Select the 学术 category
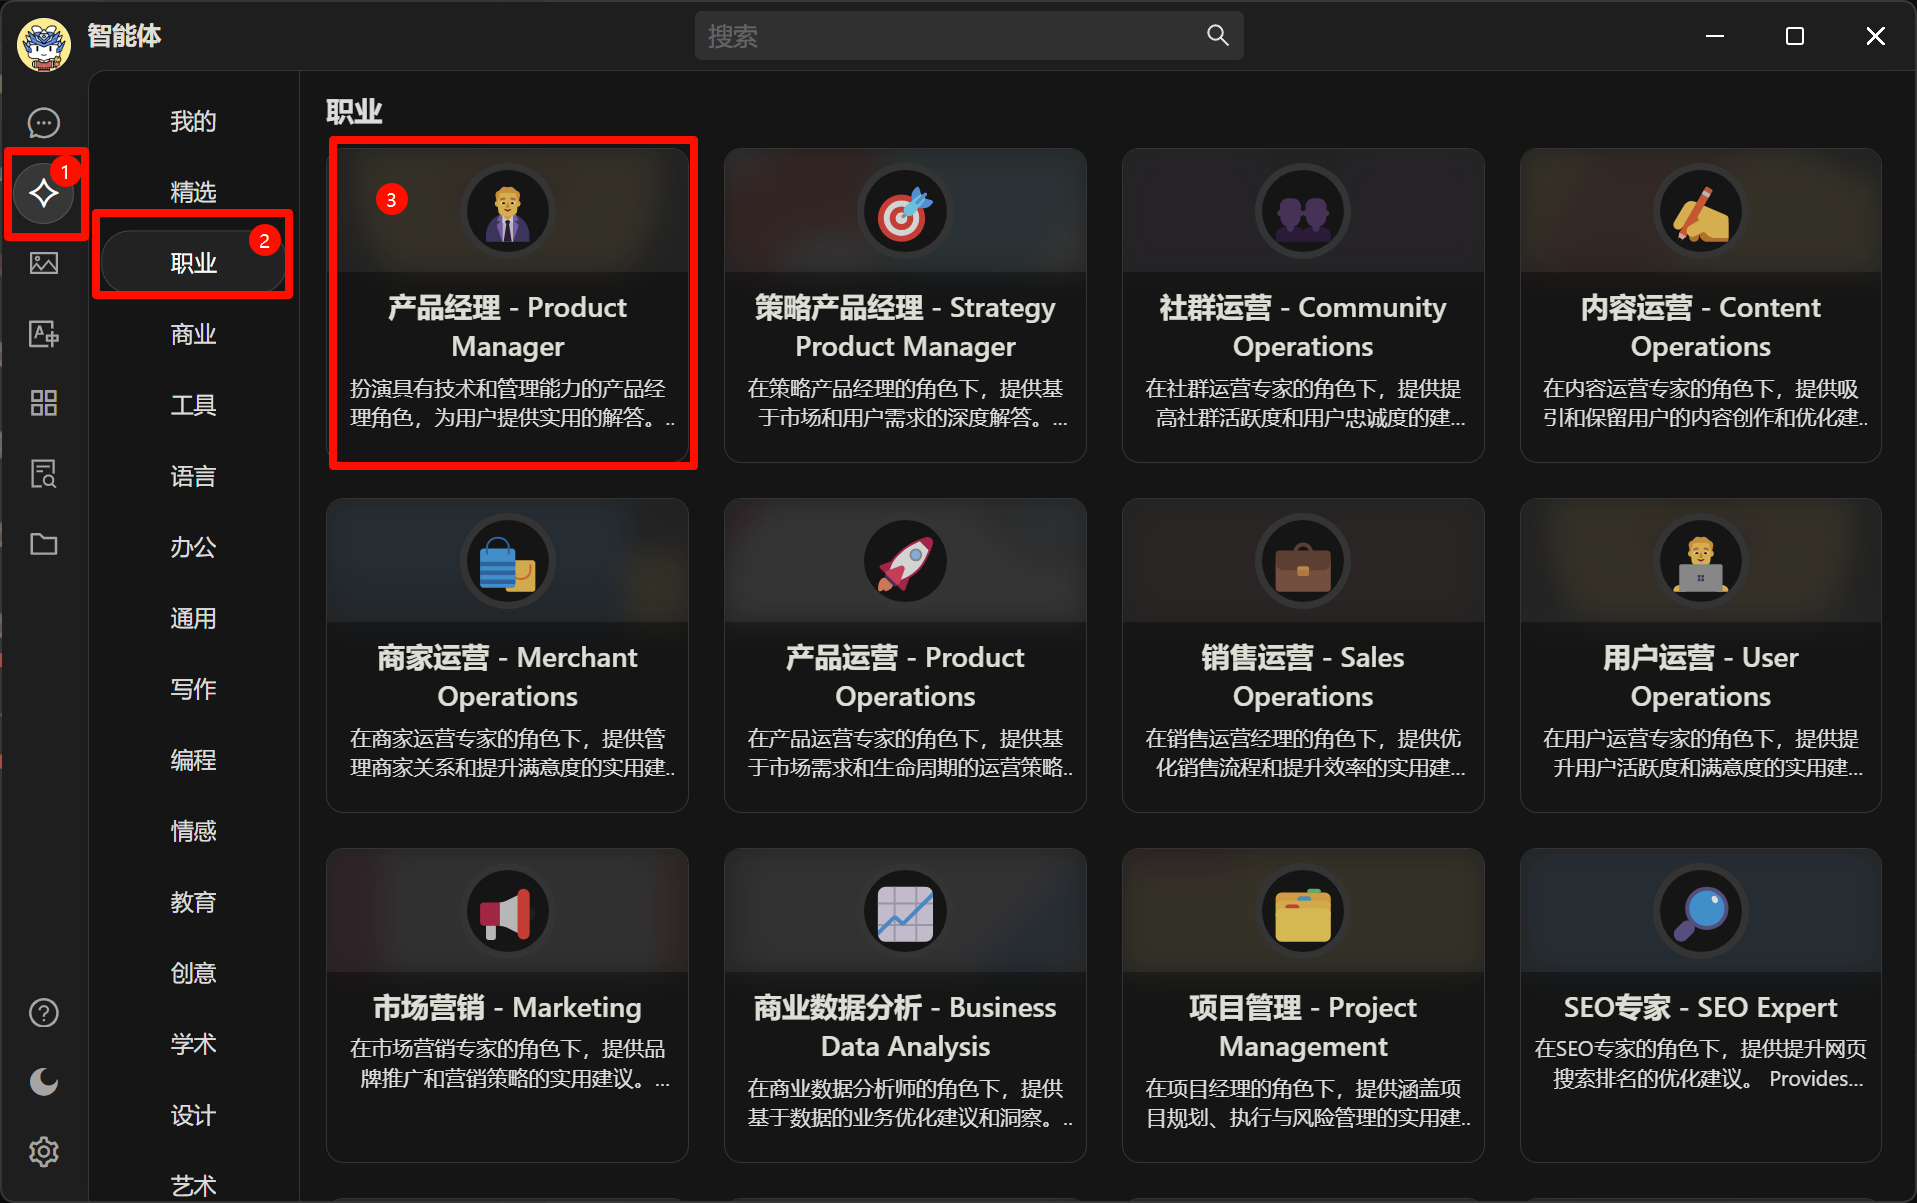Screen dimensions: 1917x1203 click(x=193, y=1044)
